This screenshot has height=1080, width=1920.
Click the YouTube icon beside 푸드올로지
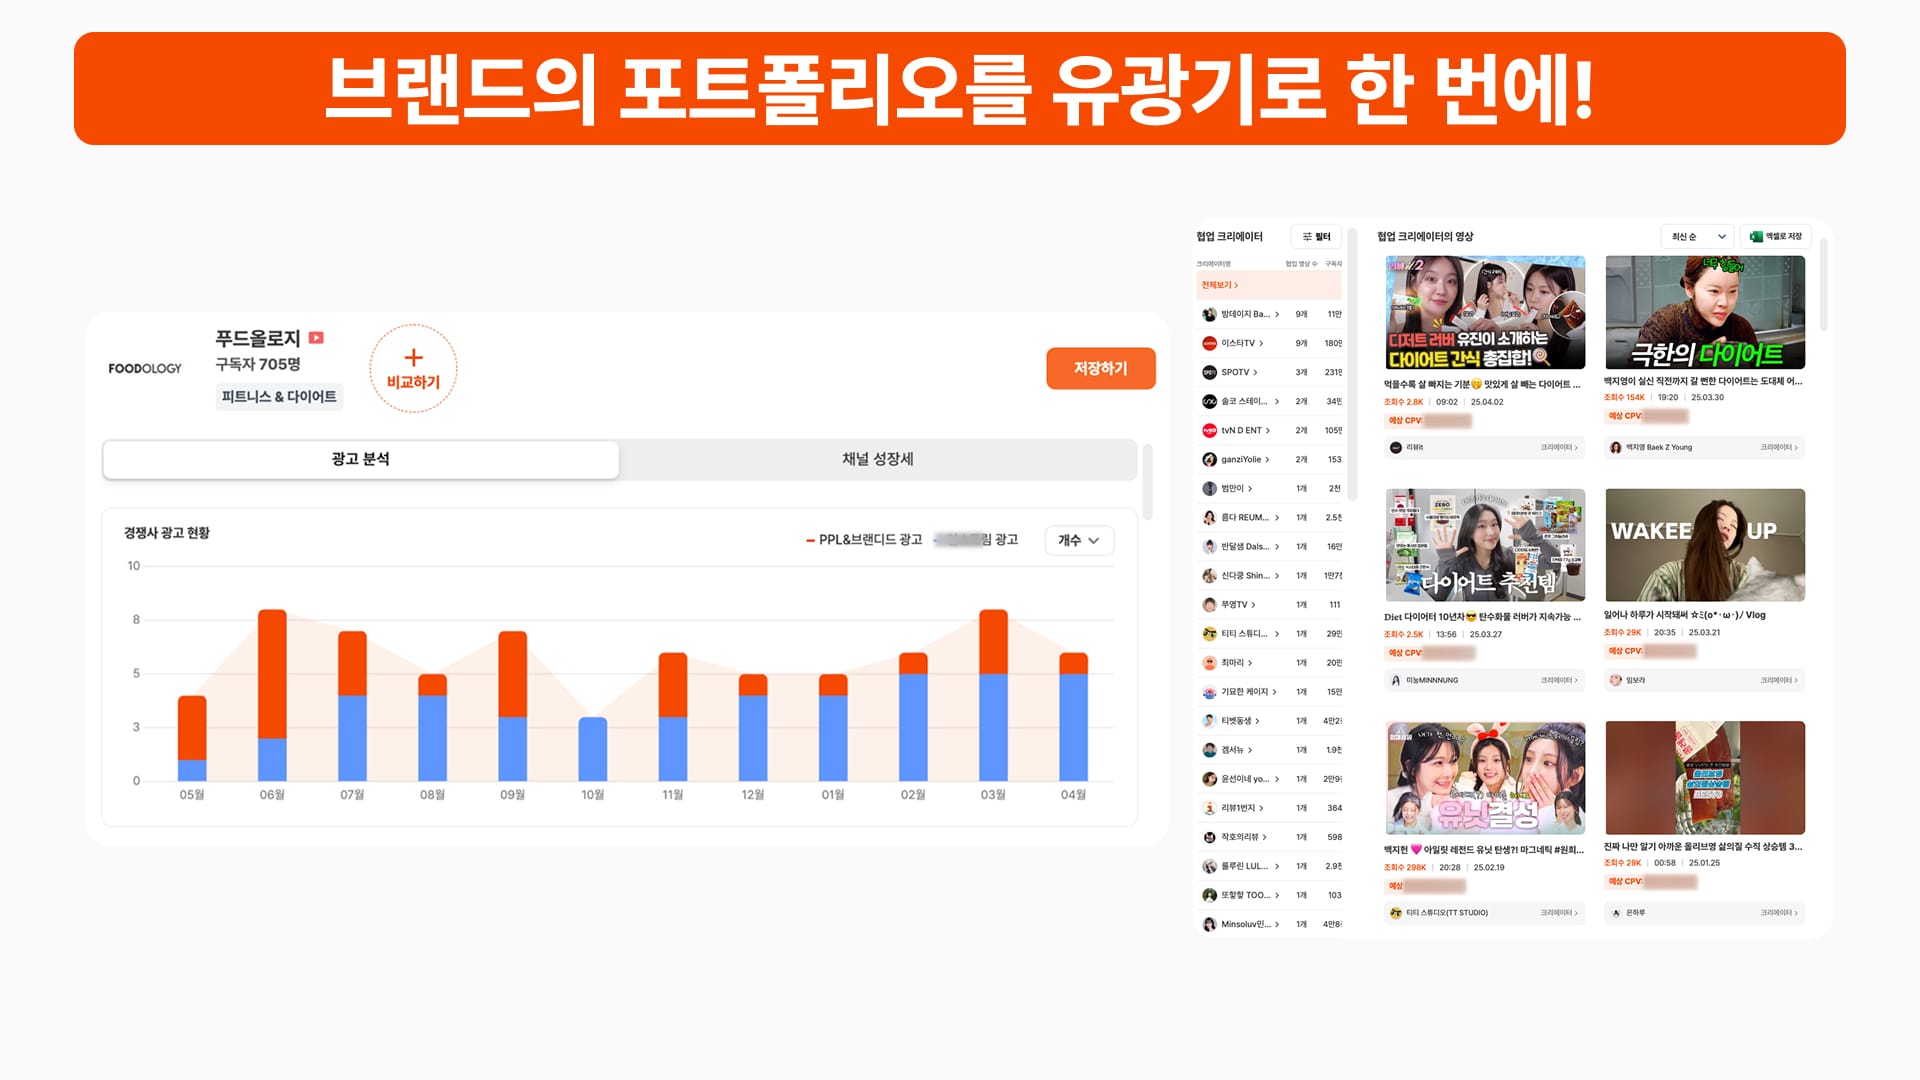316,338
